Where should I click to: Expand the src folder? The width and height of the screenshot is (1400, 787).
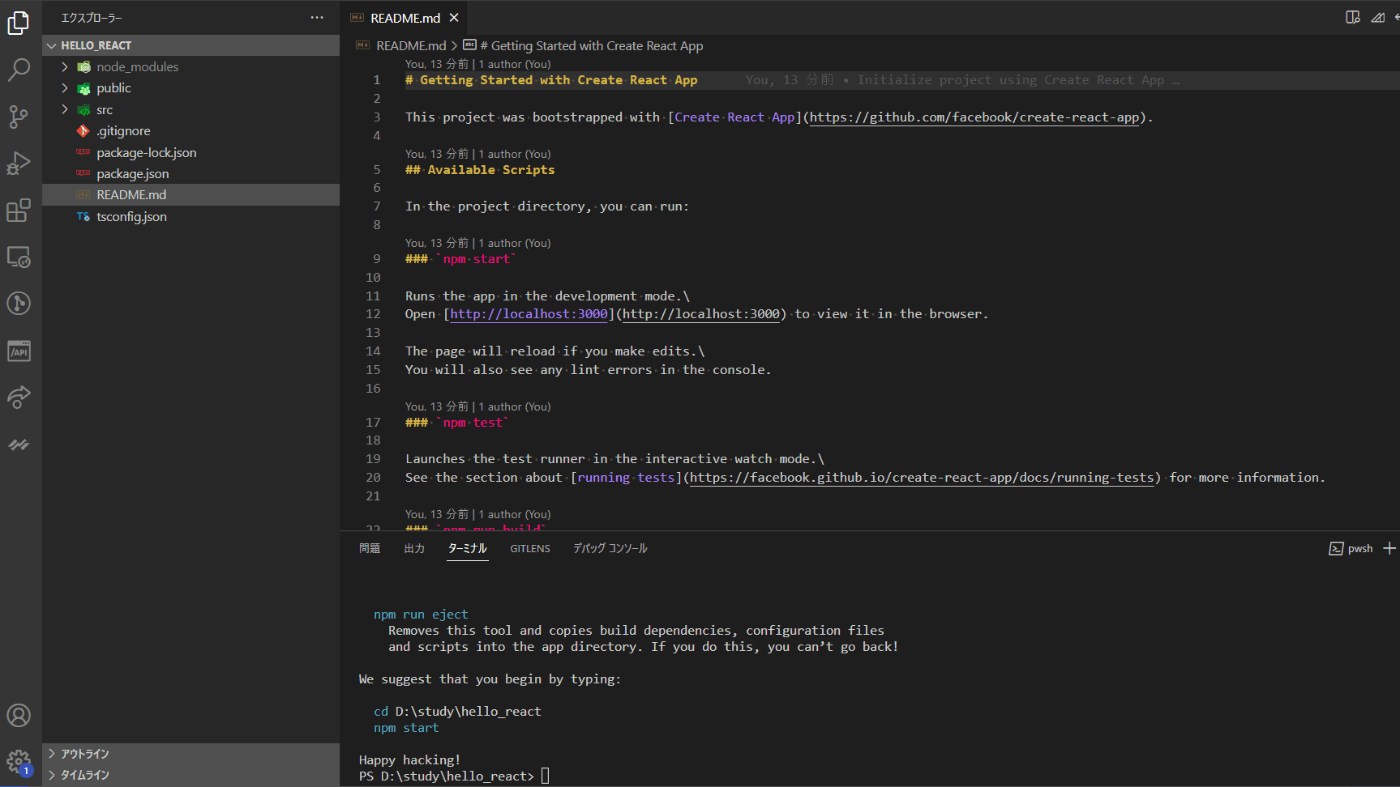point(65,110)
